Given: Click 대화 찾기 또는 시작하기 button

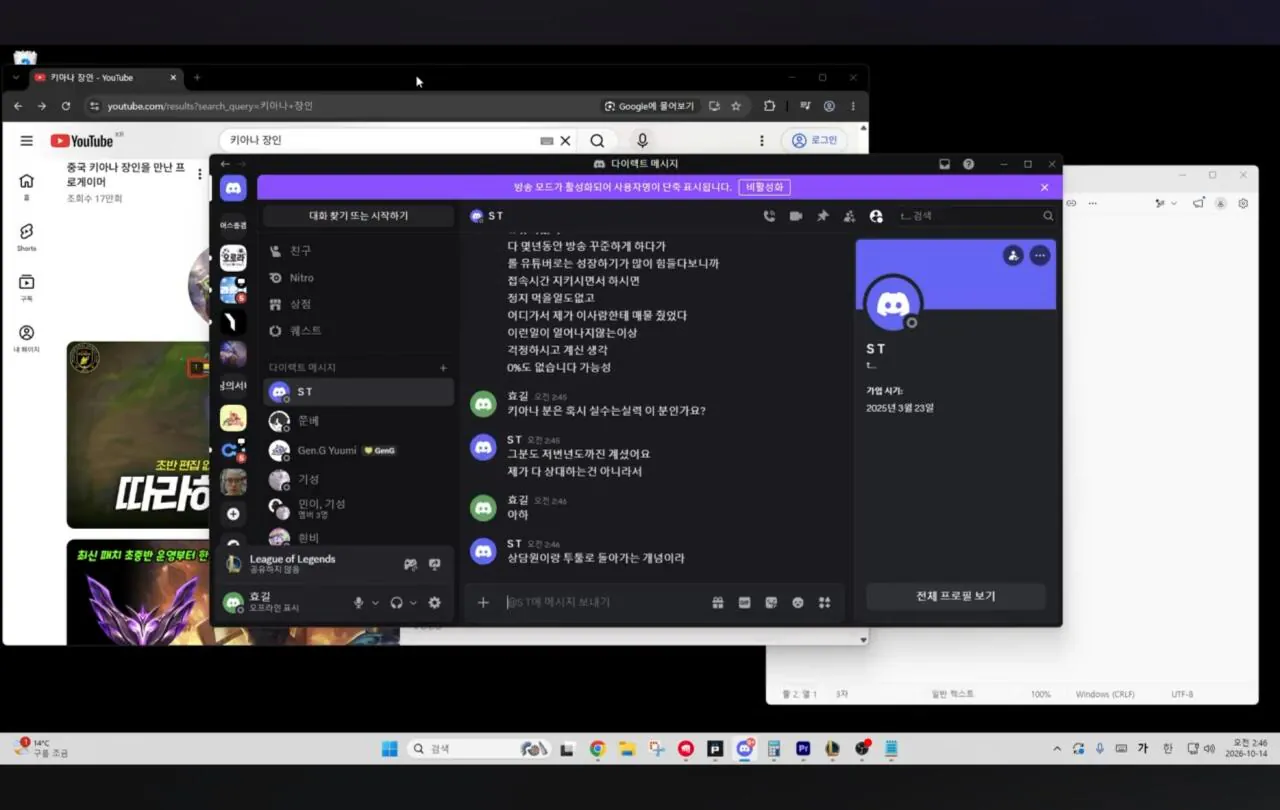Looking at the screenshot, I should pyautogui.click(x=358, y=216).
